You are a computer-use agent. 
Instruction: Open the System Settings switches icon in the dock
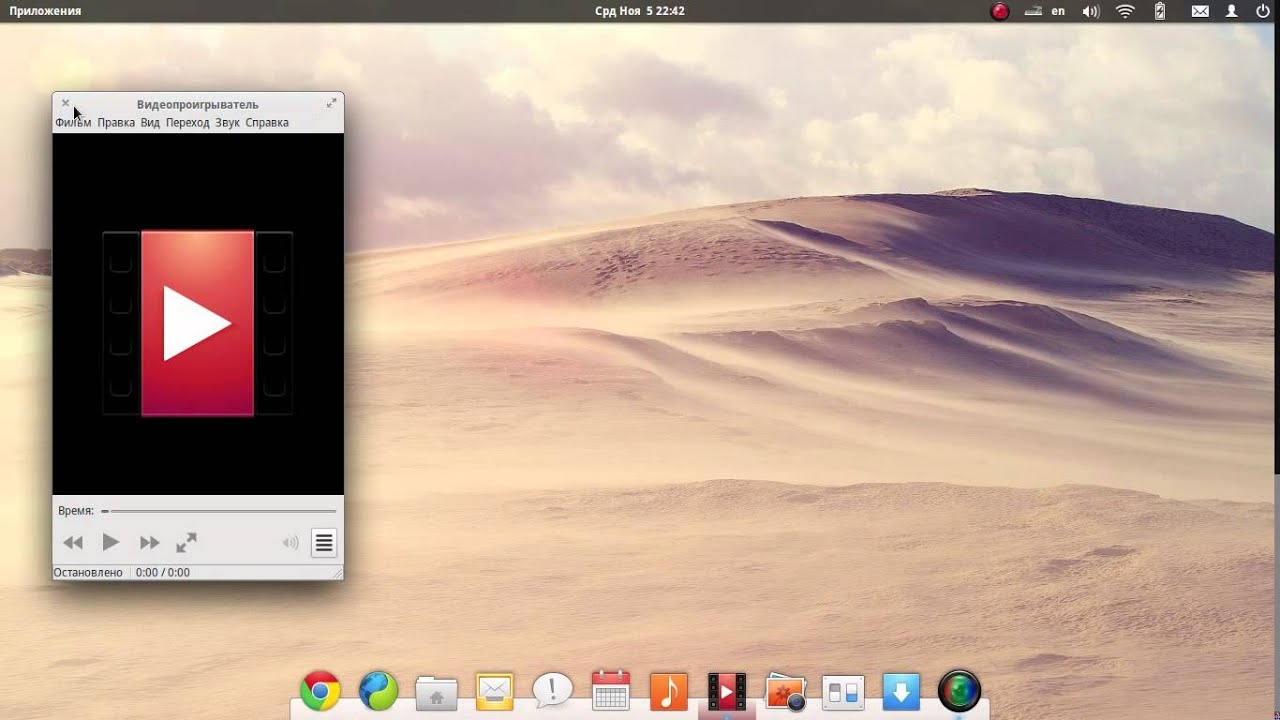[843, 692]
